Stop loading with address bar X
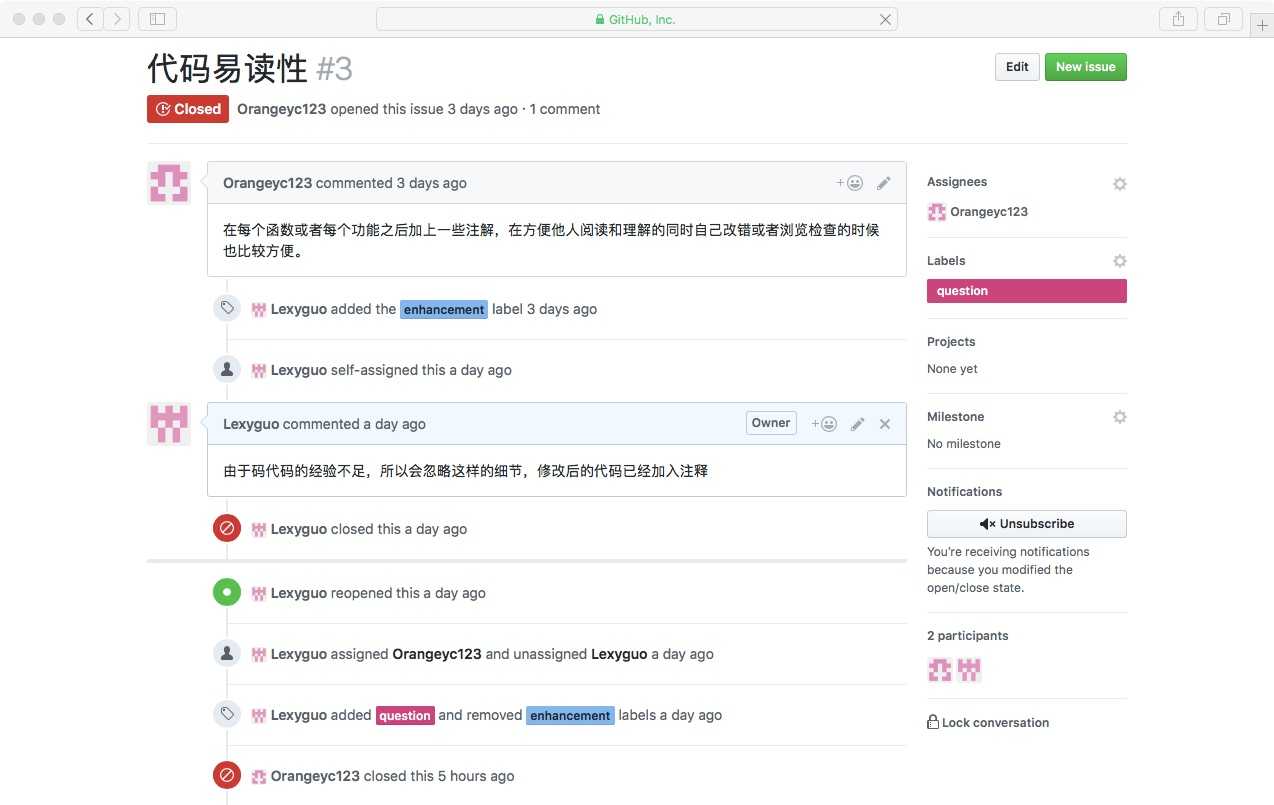Viewport: 1274px width, 805px height. pyautogui.click(x=885, y=19)
